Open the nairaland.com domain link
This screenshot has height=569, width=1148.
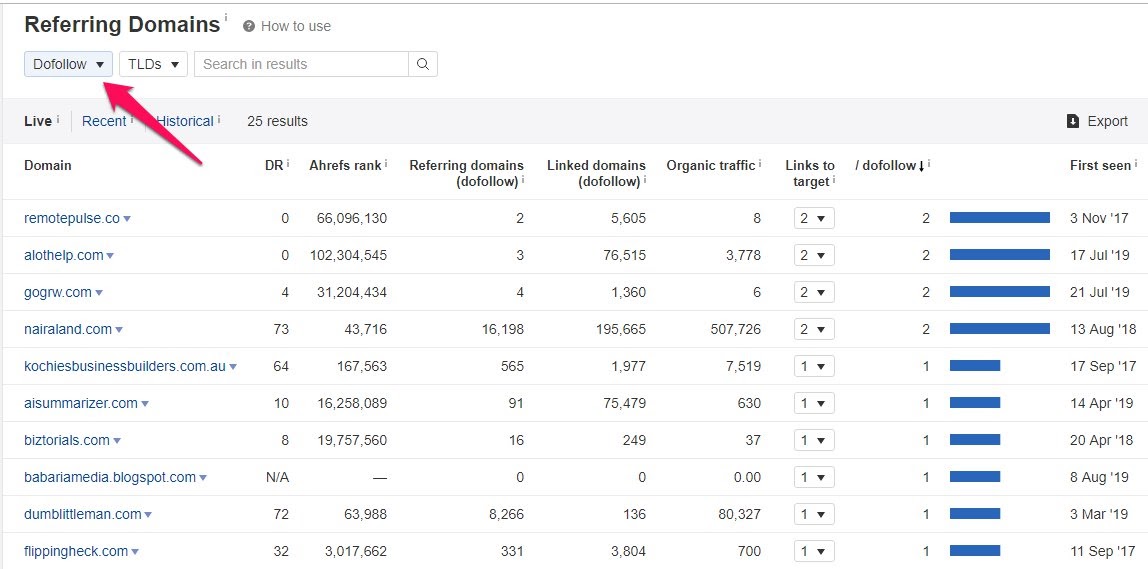tap(67, 329)
